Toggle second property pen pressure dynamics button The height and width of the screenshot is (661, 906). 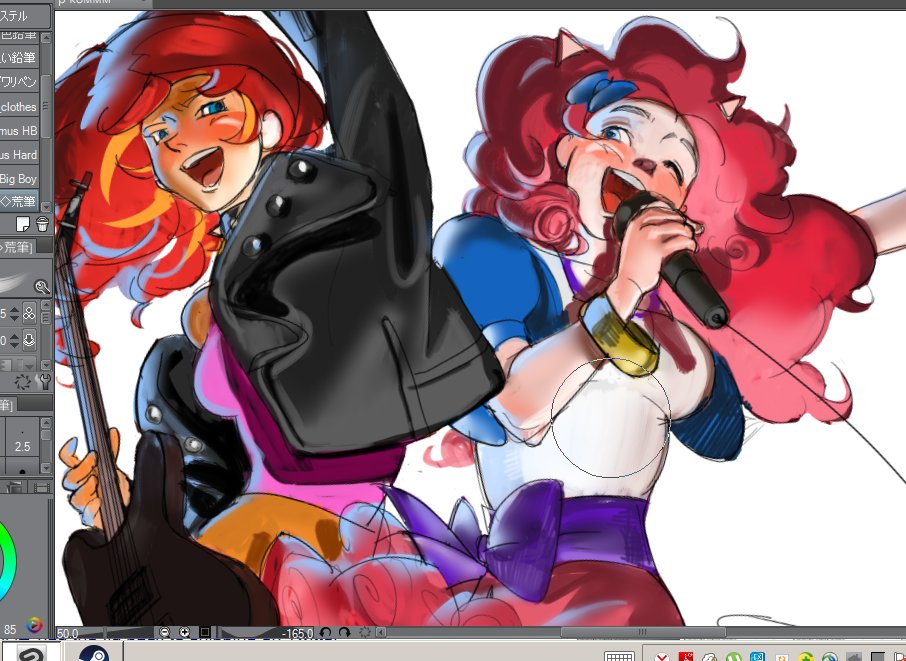(29, 340)
